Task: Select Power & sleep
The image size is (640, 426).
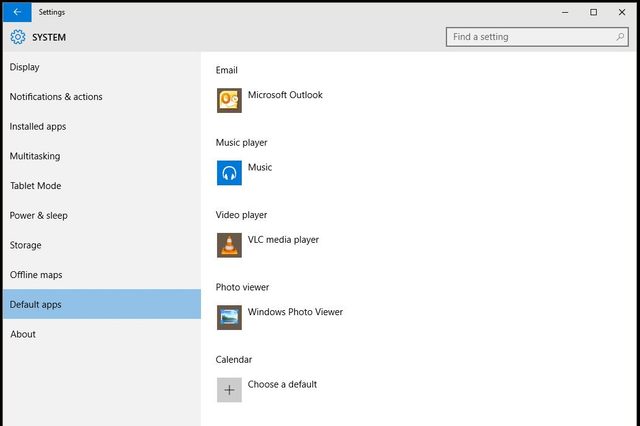Action: pos(102,215)
